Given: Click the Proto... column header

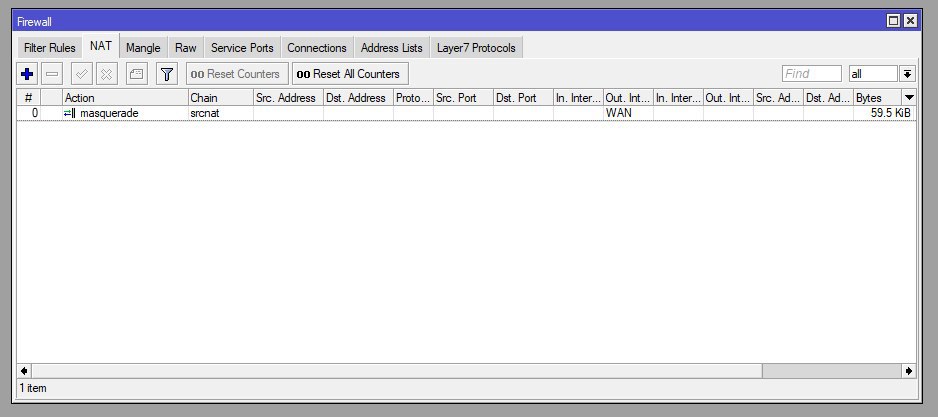Looking at the screenshot, I should click(x=413, y=98).
